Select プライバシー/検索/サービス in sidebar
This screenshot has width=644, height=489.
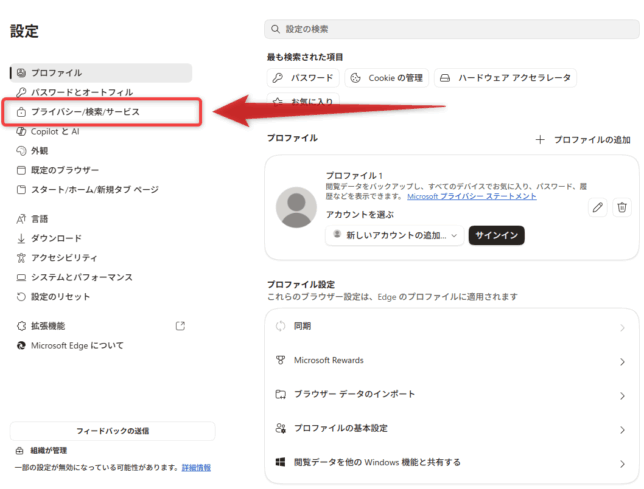pos(101,112)
